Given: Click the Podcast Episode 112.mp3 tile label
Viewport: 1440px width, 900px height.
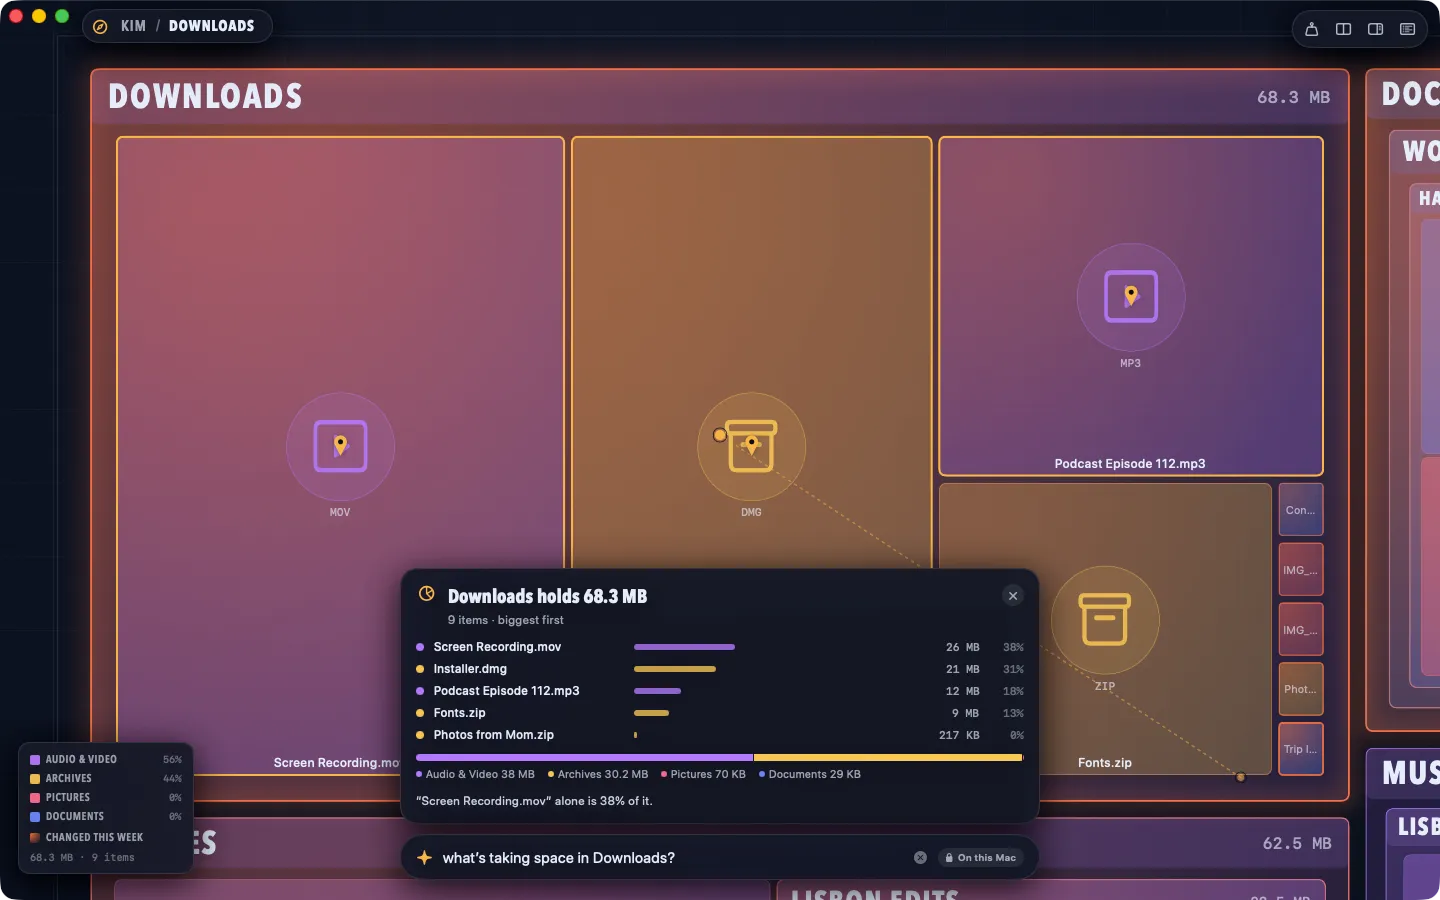Looking at the screenshot, I should pyautogui.click(x=1130, y=464).
